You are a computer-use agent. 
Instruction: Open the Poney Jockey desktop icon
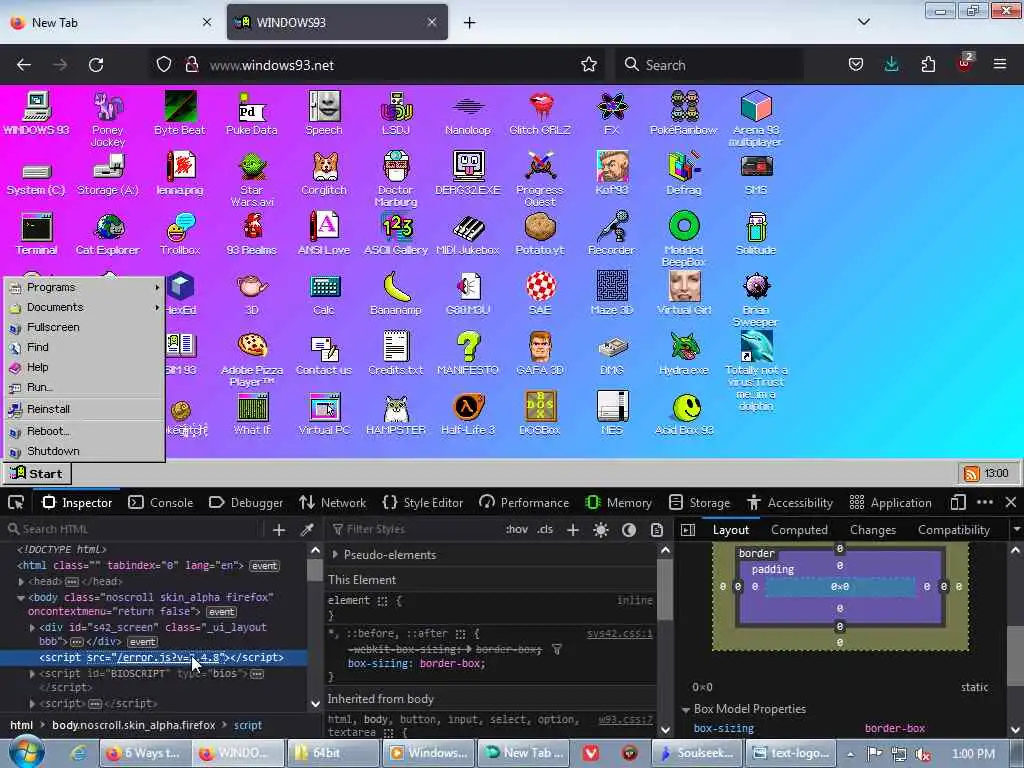108,118
